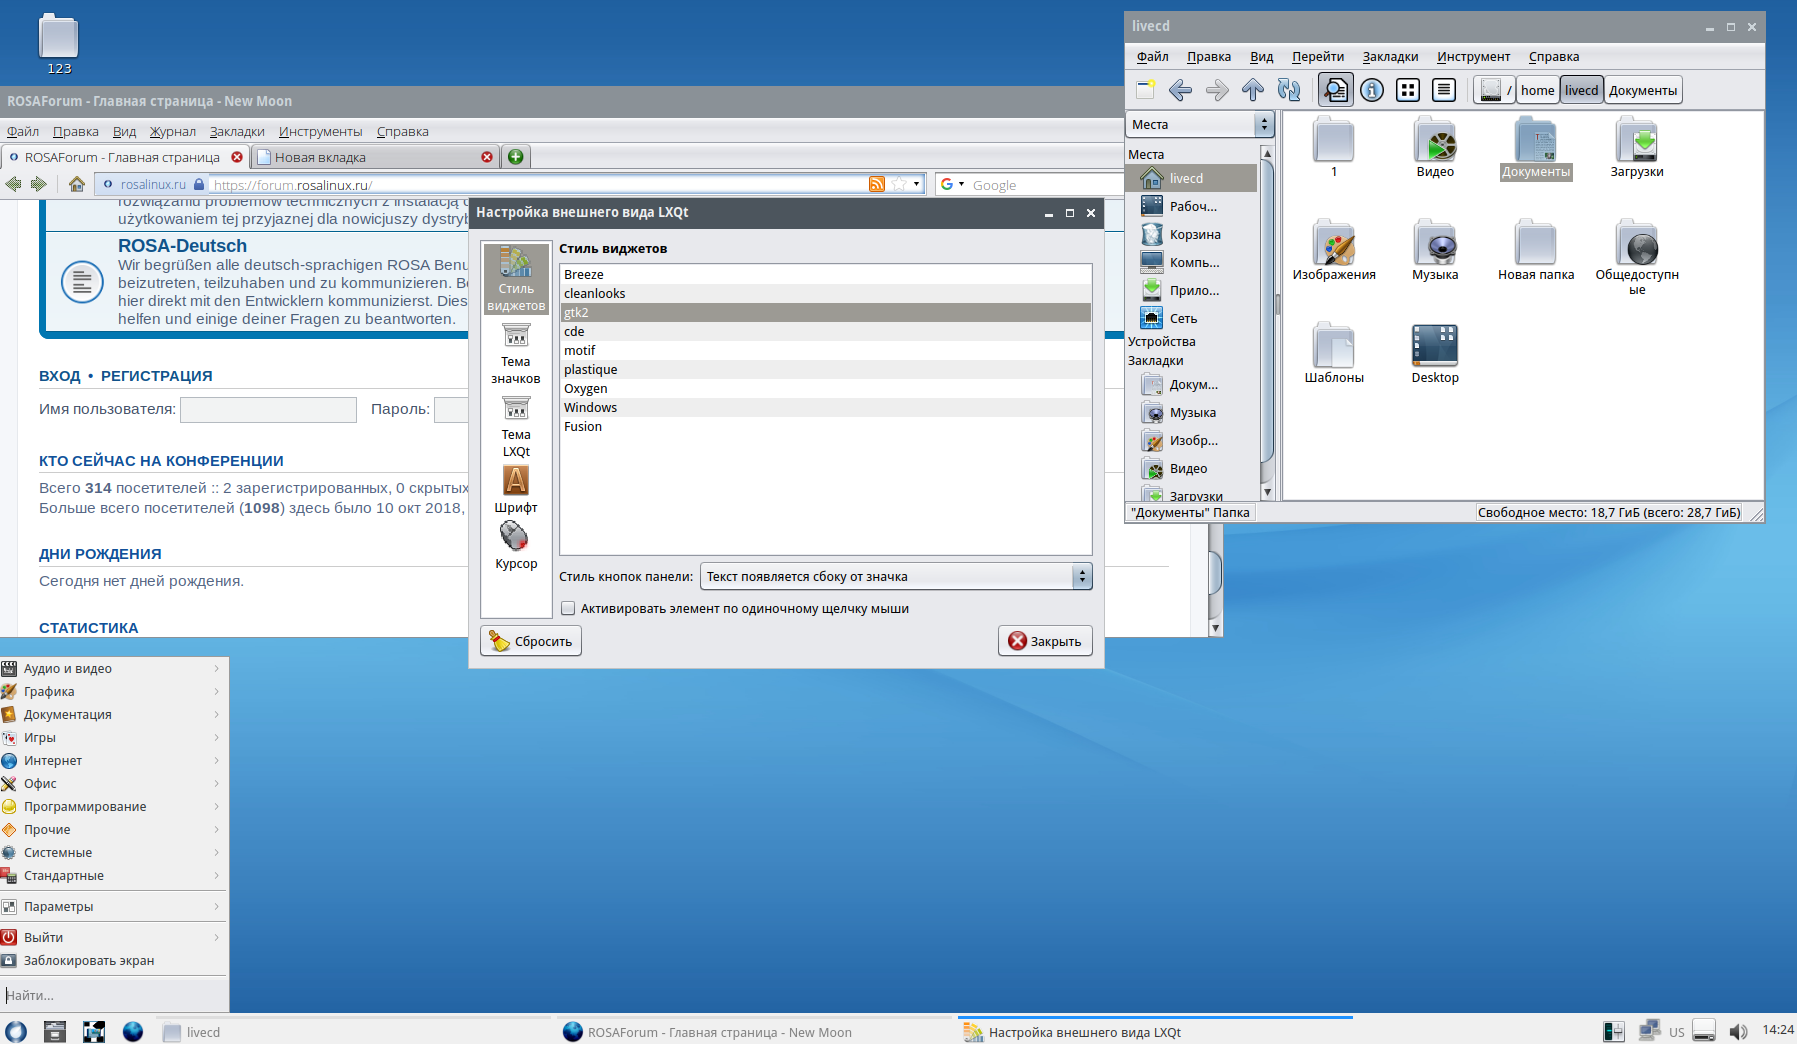Open the Cursor settings section
Screen dimensions: 1797x1044
(x=516, y=546)
